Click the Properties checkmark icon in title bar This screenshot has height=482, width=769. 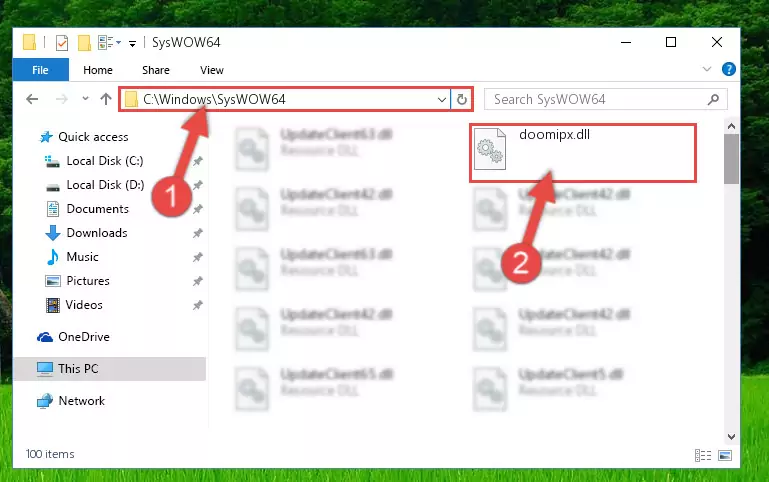[x=62, y=43]
